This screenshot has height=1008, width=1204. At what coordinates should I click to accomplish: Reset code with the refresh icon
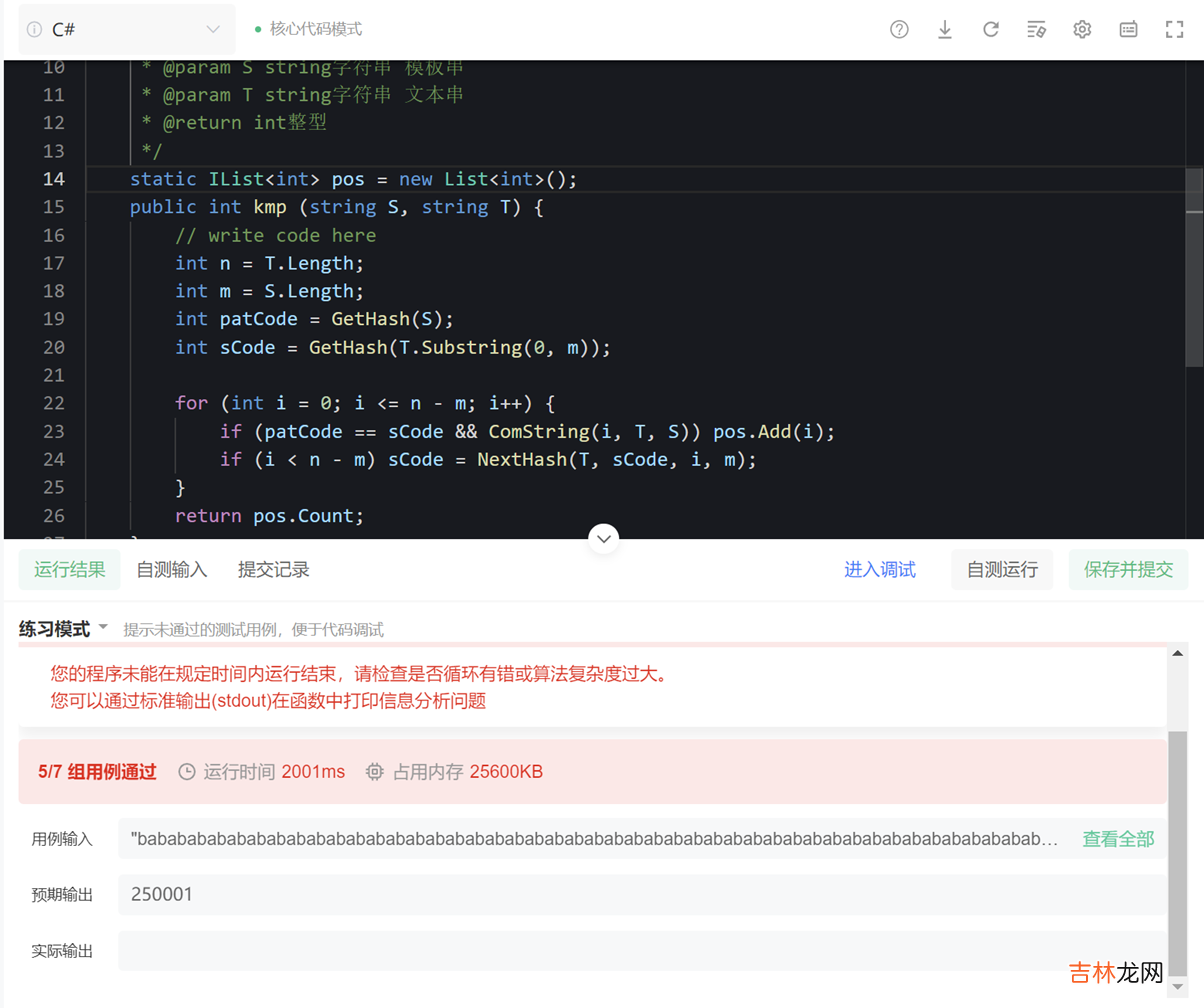pos(991,29)
